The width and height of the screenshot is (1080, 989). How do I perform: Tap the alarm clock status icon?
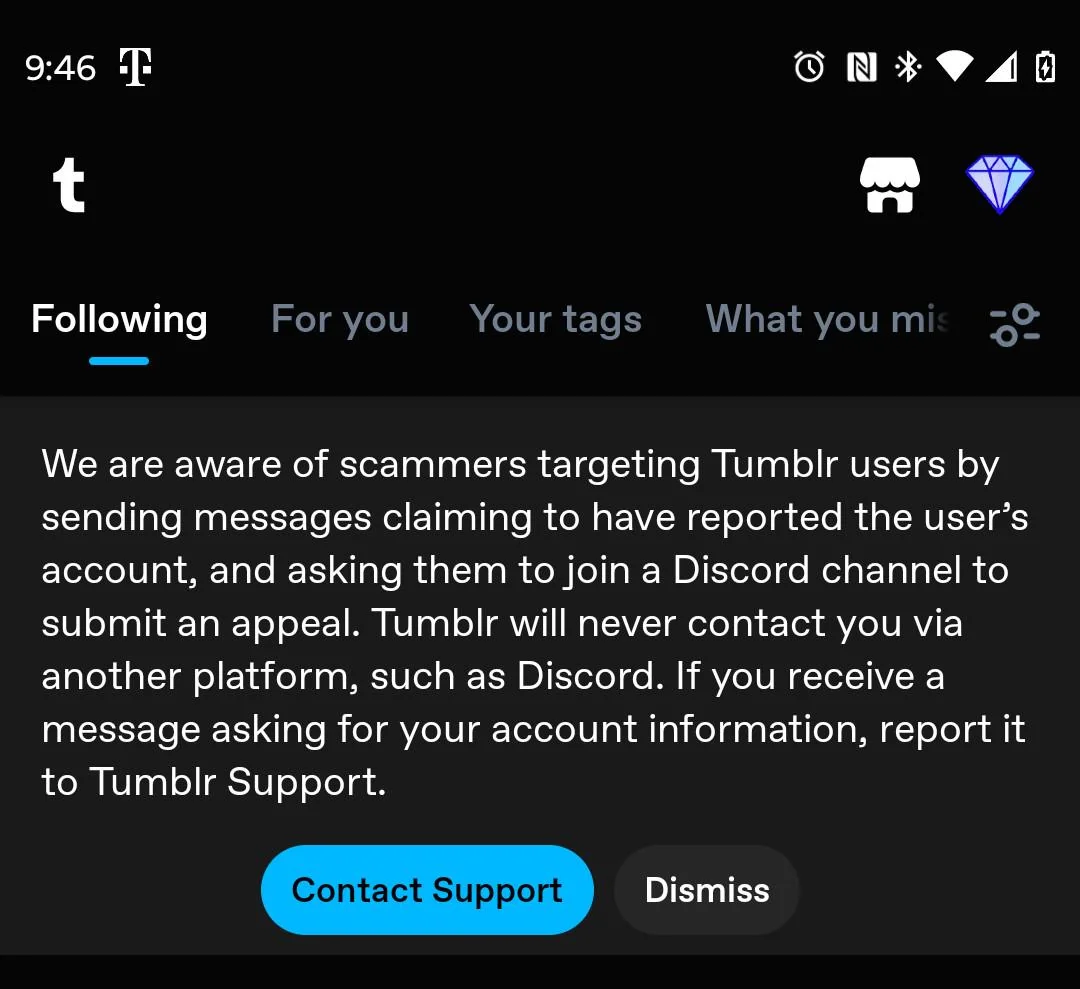point(808,67)
